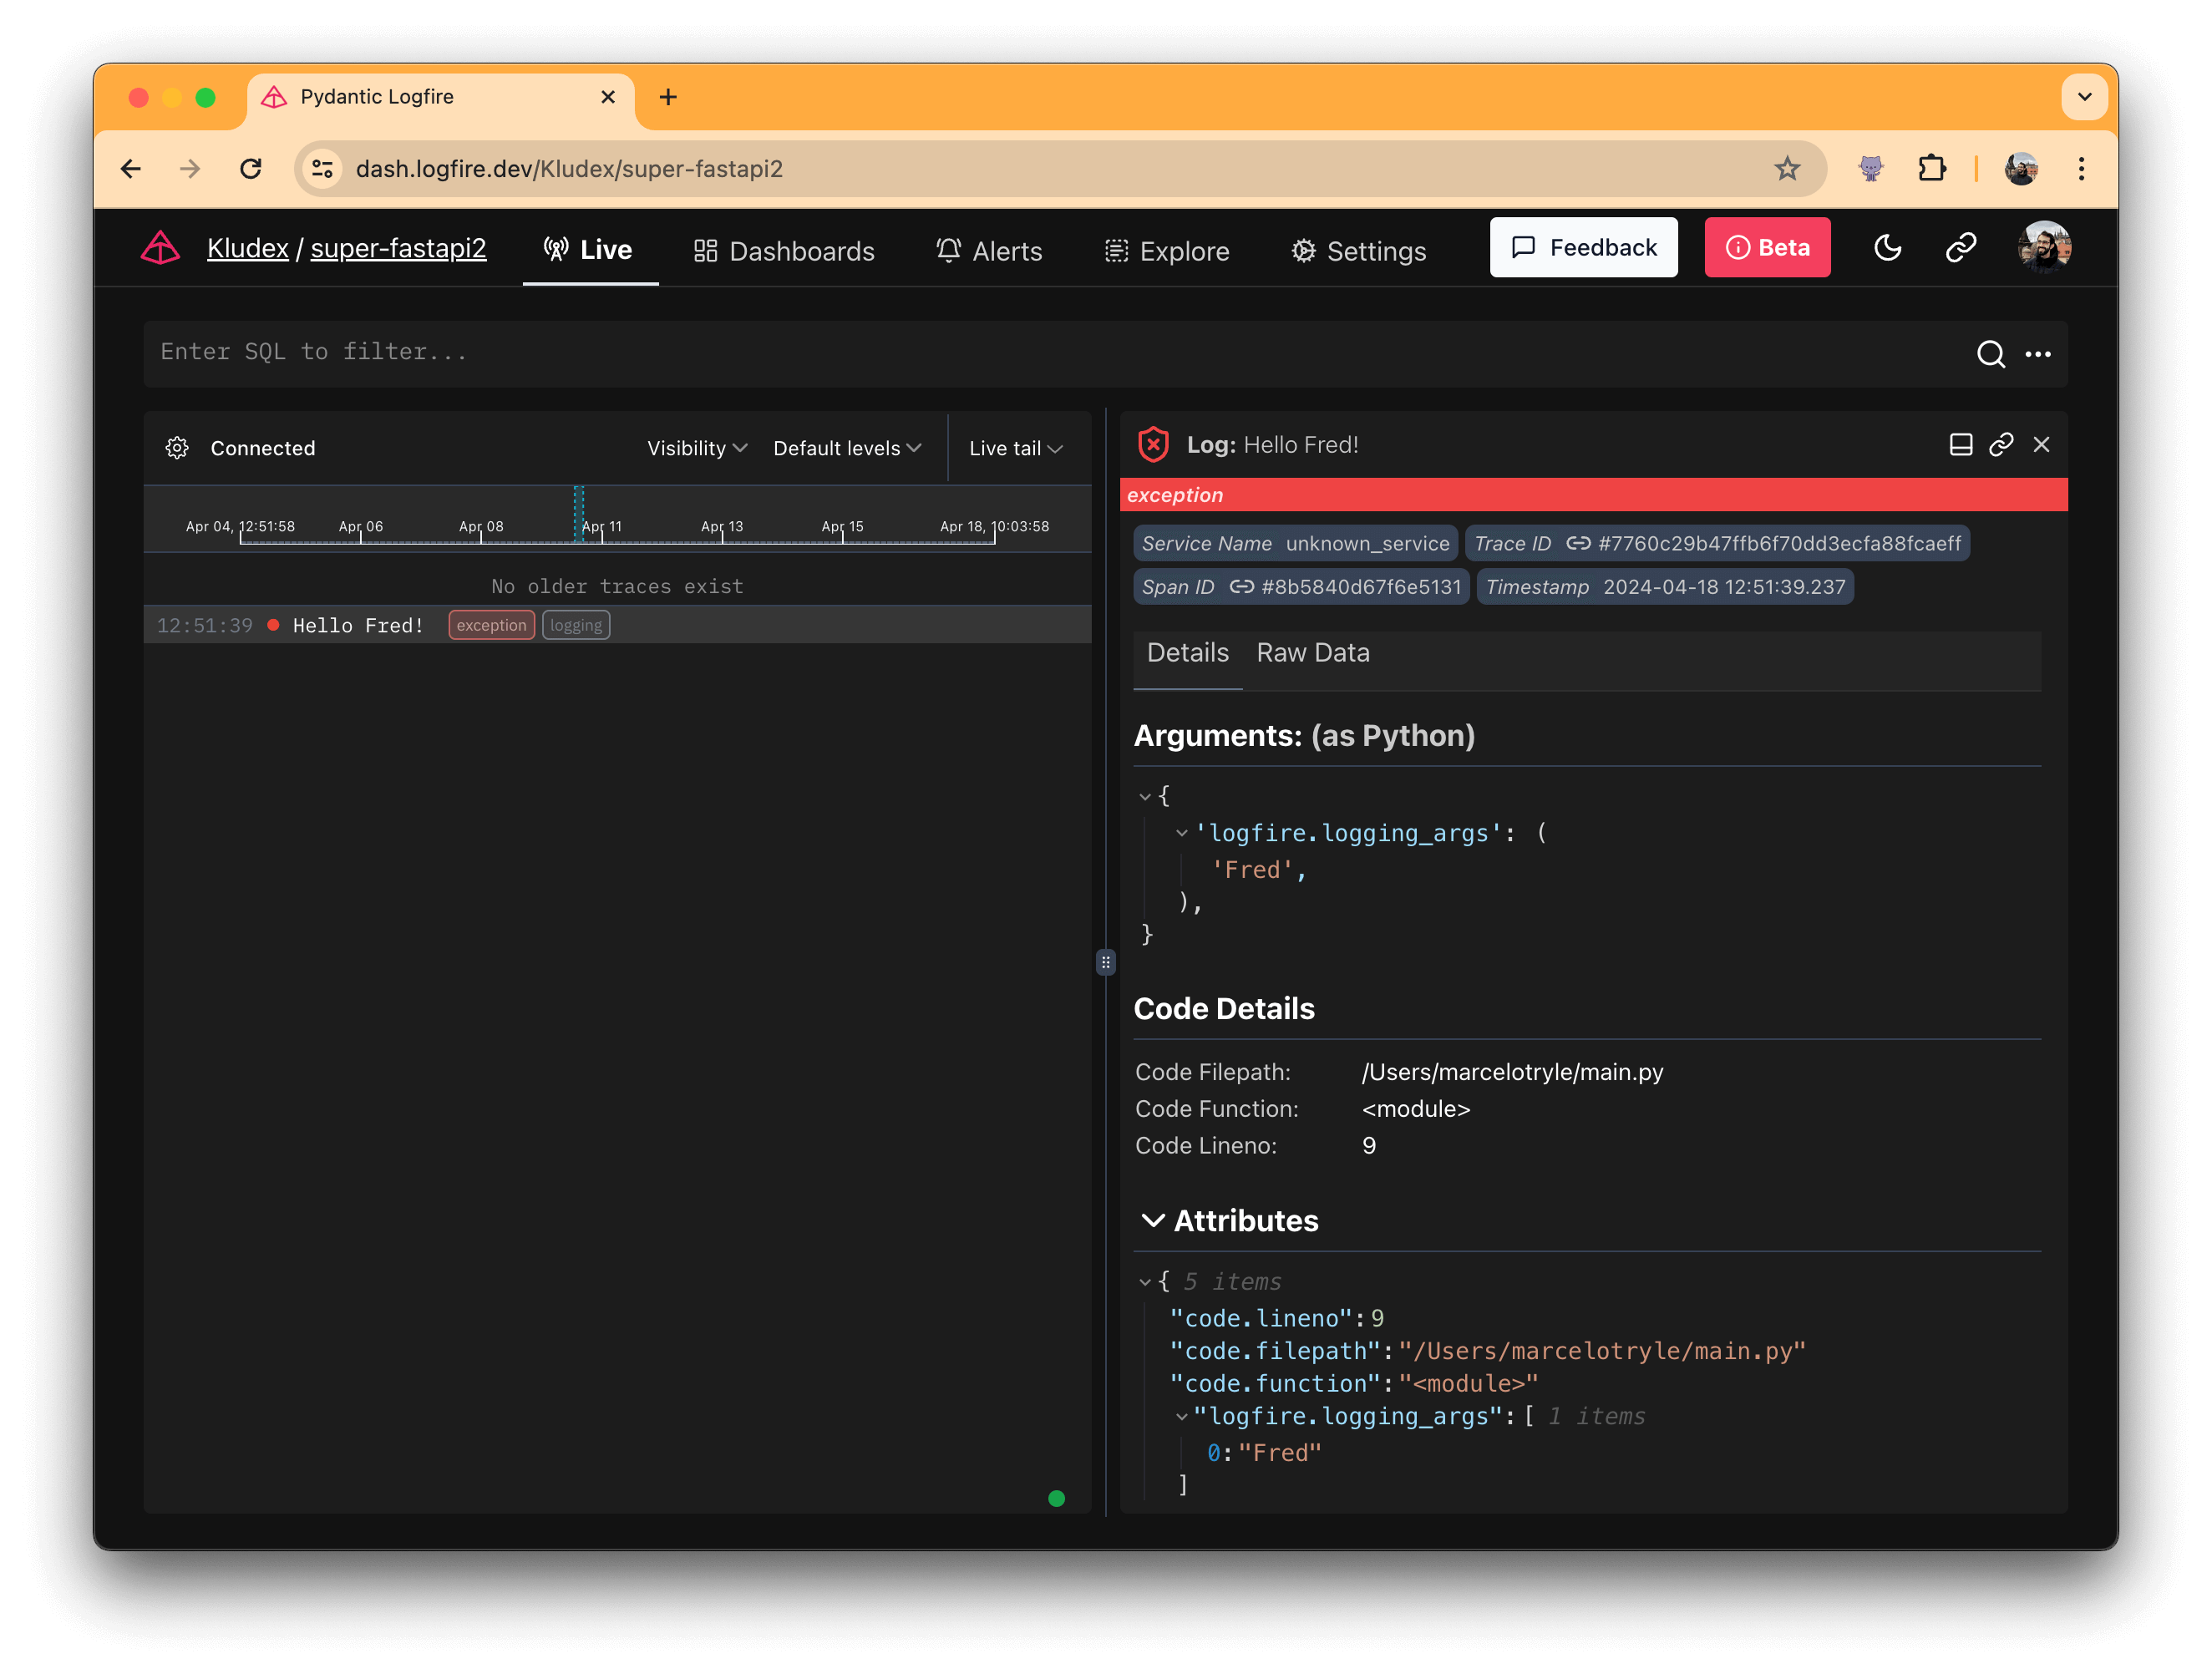Open the three-dots menu beside SQL search

2037,354
